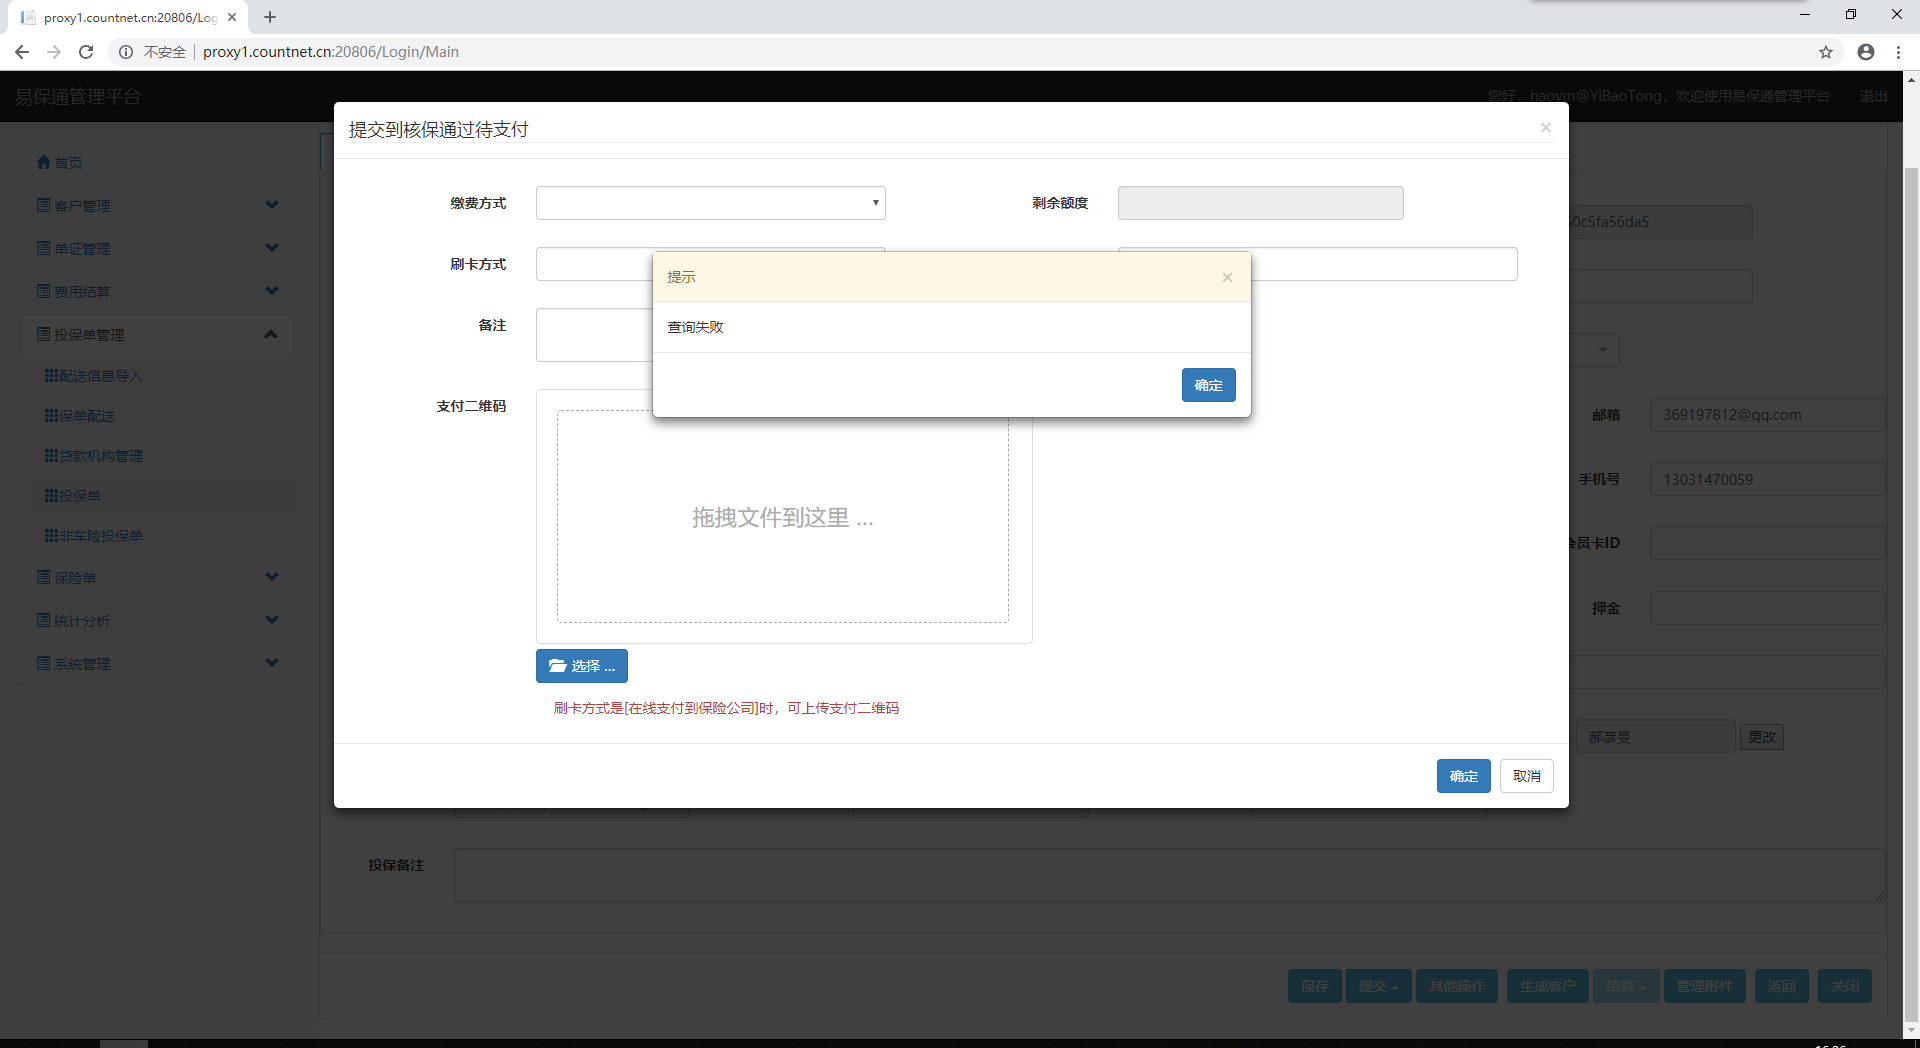Open 非车险投保单 in the sidebar
Viewport: 1920px width, 1048px height.
(x=94, y=536)
